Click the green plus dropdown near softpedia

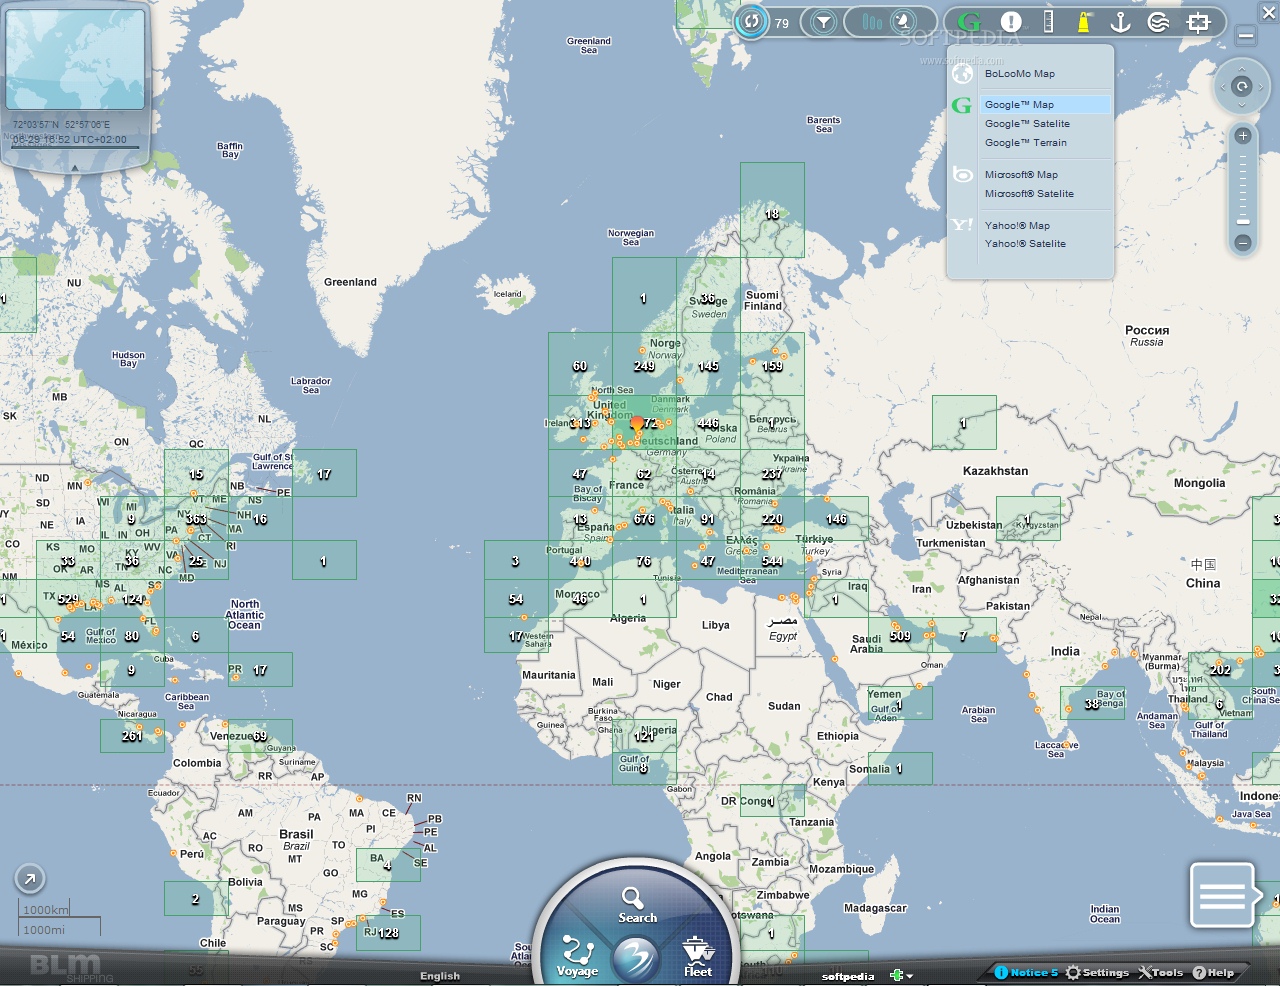coord(900,975)
